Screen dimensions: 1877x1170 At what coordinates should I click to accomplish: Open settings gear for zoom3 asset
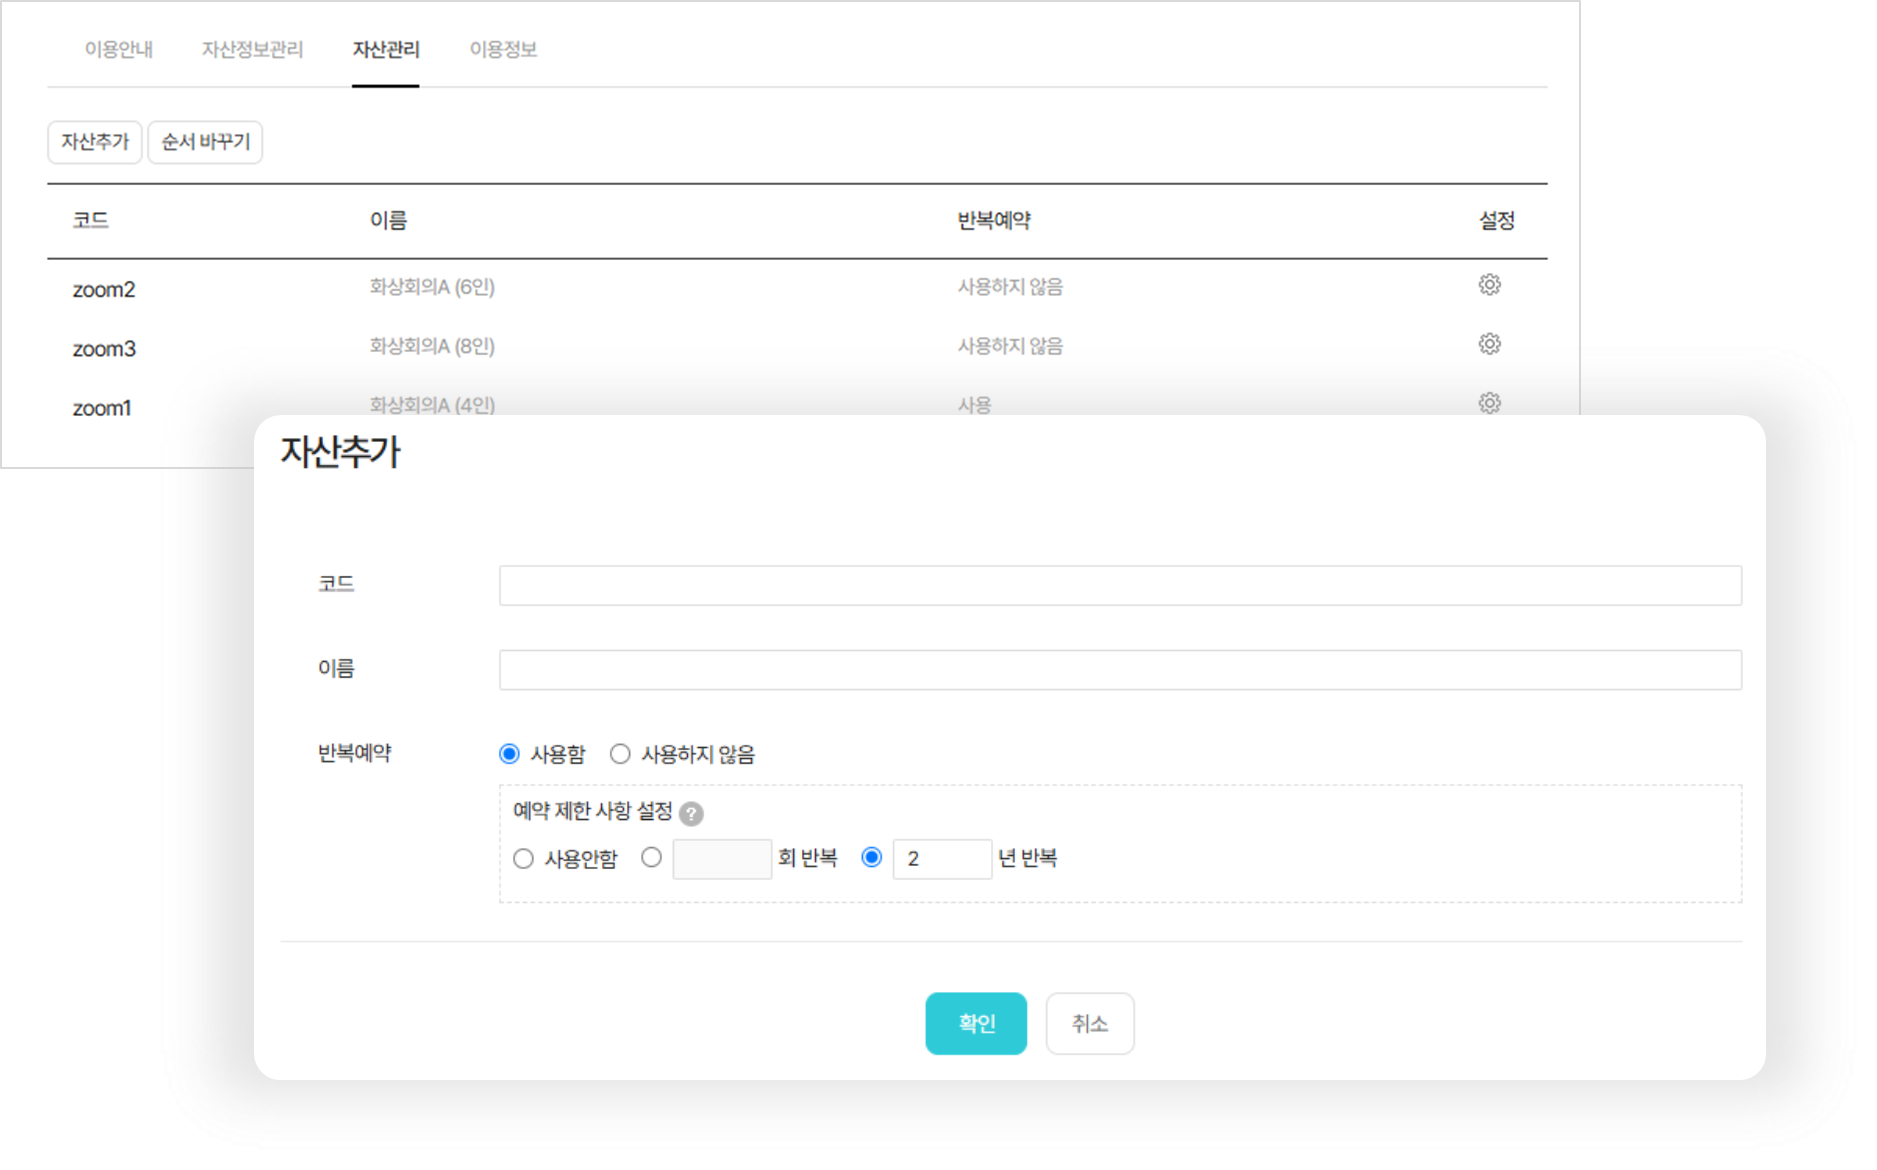click(1489, 344)
